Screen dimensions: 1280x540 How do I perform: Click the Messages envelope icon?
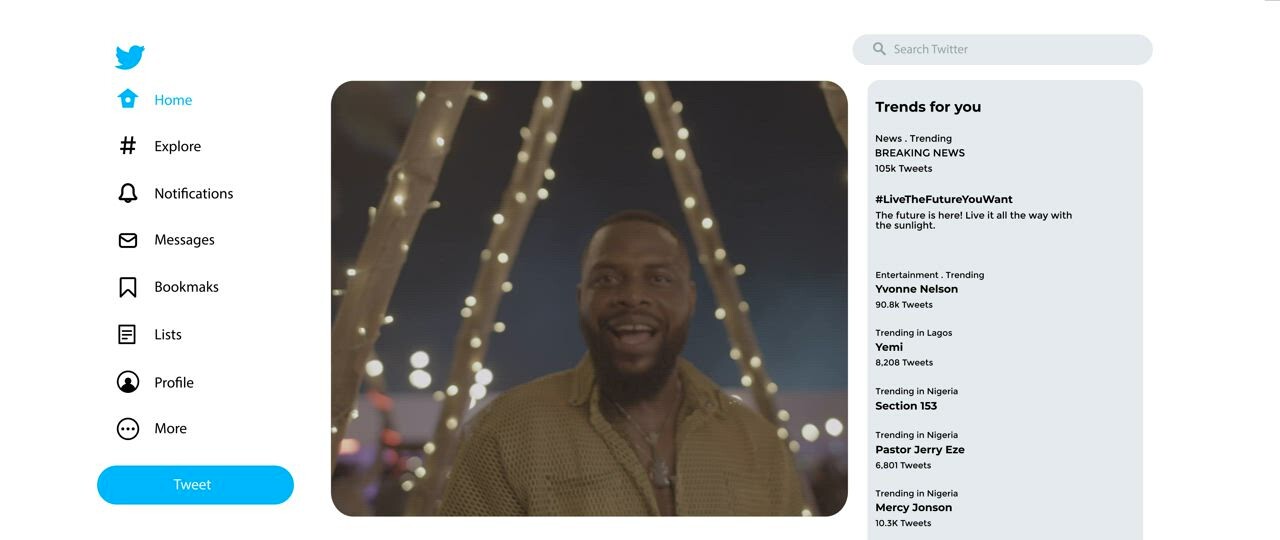tap(128, 240)
